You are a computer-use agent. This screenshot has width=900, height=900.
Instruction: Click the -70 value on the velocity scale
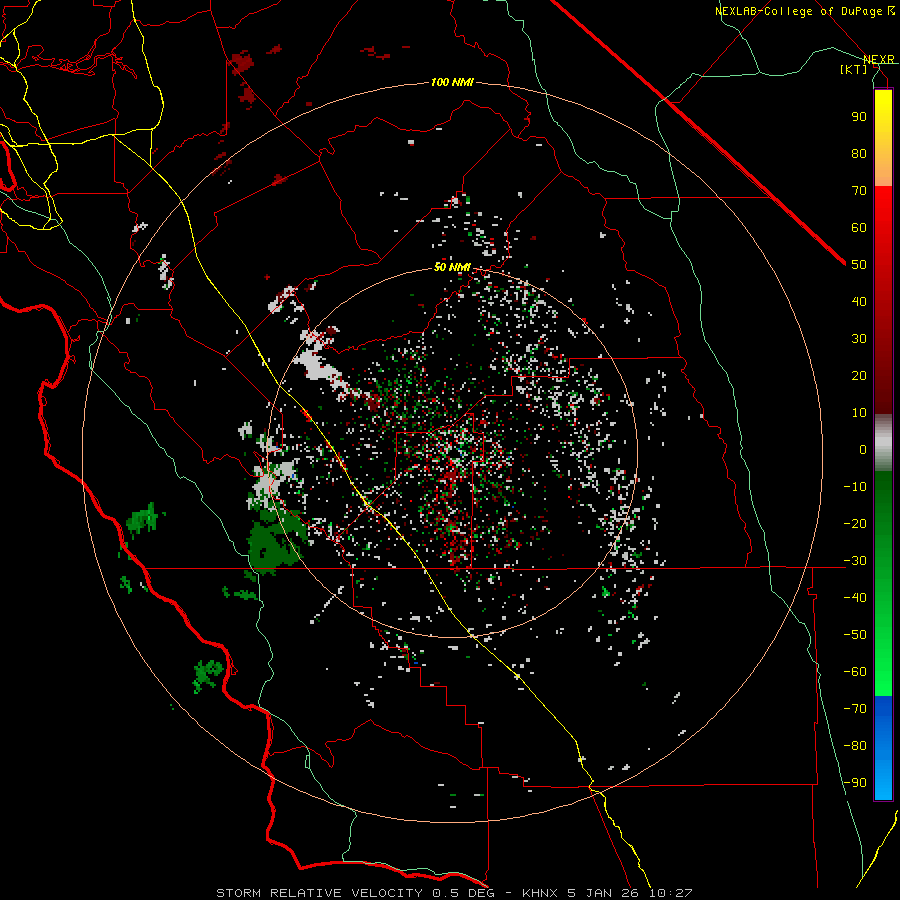(x=855, y=708)
